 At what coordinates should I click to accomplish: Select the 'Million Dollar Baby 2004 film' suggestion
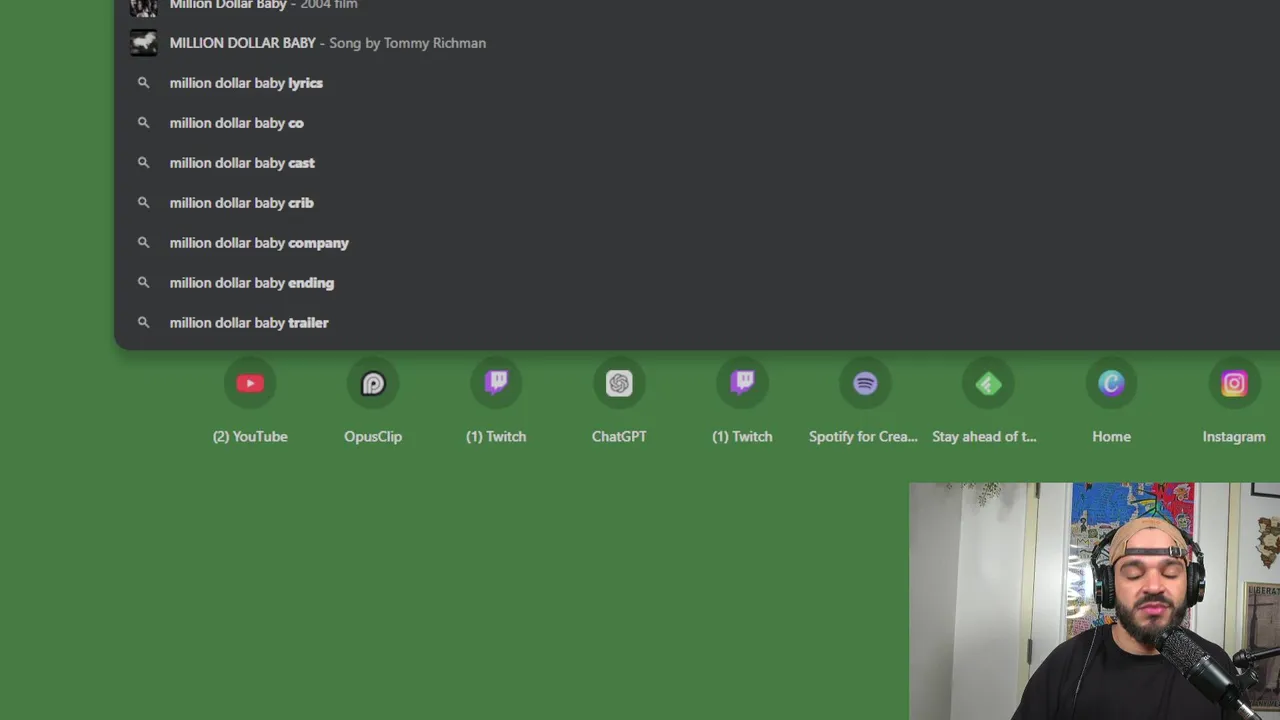pyautogui.click(x=697, y=8)
